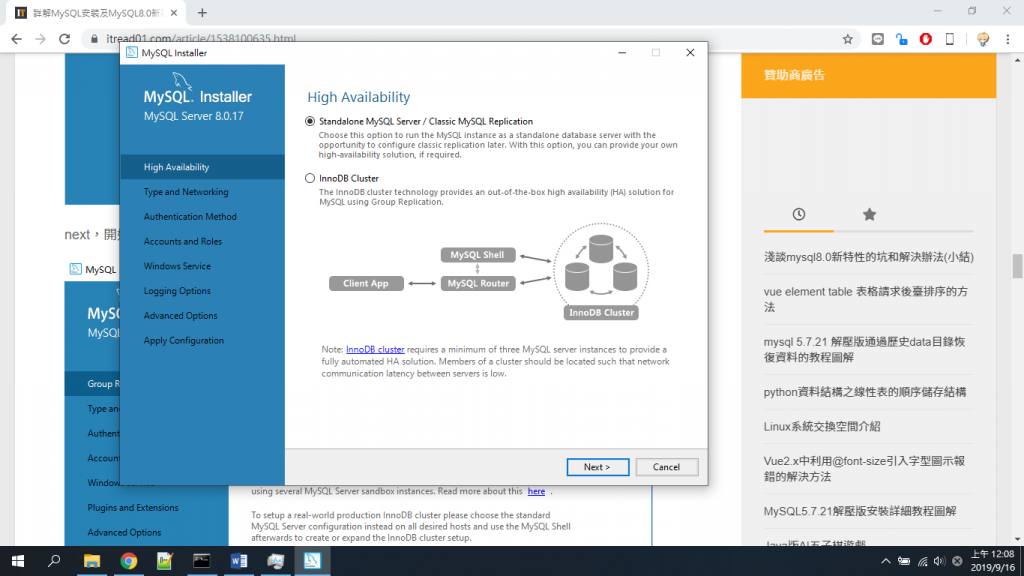Show hidden tray icons chevron

click(x=886, y=561)
